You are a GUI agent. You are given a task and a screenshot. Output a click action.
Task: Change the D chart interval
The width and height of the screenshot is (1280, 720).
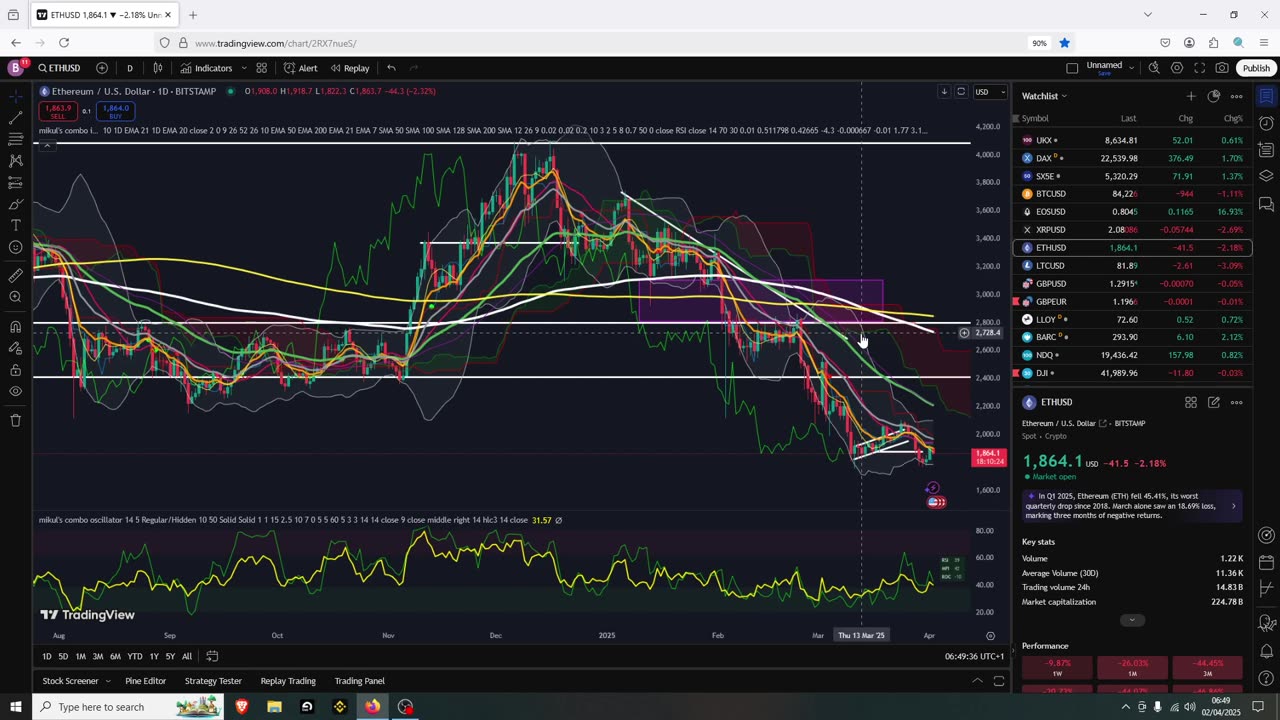tap(130, 68)
